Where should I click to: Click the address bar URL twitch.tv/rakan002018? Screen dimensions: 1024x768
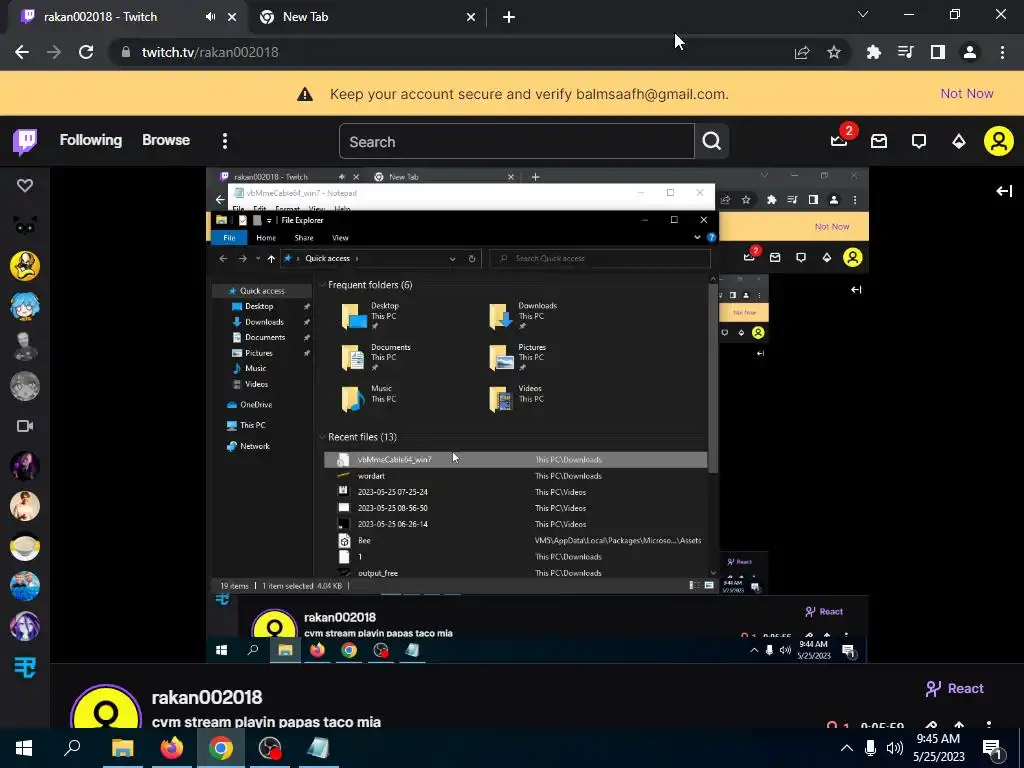click(x=210, y=52)
